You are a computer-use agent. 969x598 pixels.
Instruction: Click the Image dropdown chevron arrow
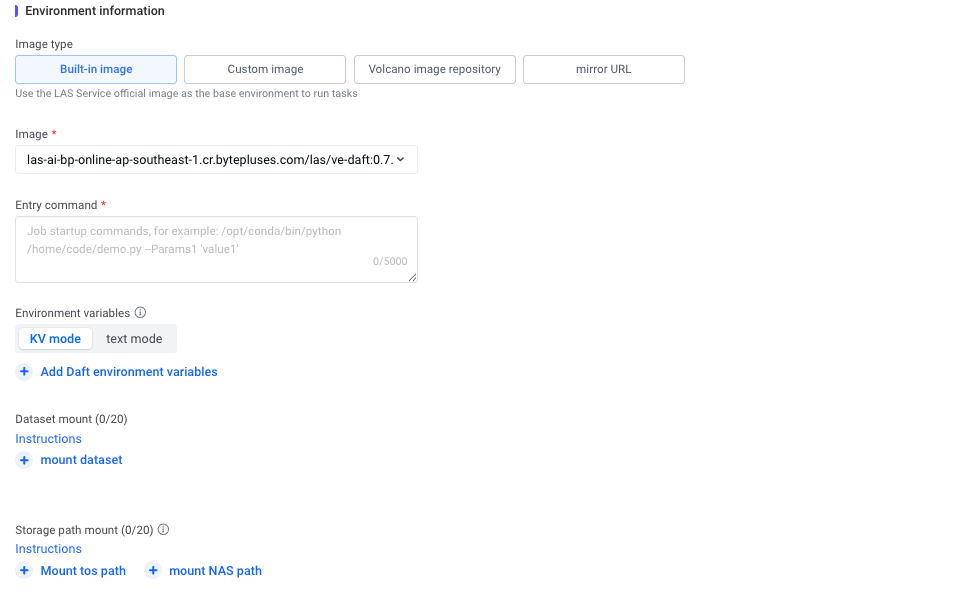click(x=401, y=160)
